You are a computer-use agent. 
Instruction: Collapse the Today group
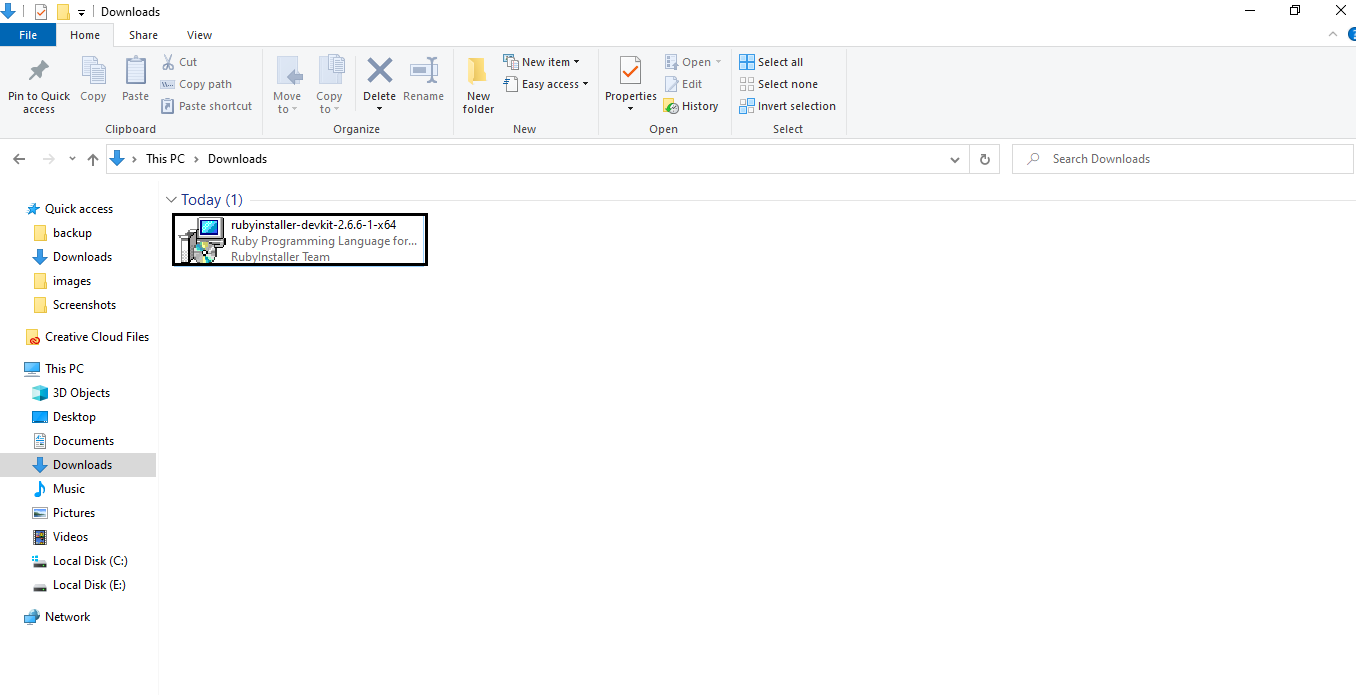coord(172,200)
